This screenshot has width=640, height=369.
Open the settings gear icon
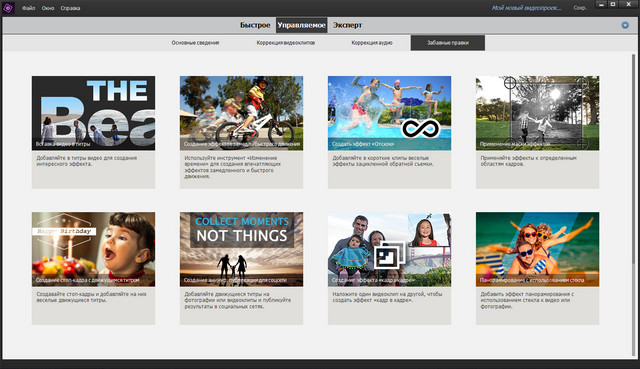[x=625, y=25]
